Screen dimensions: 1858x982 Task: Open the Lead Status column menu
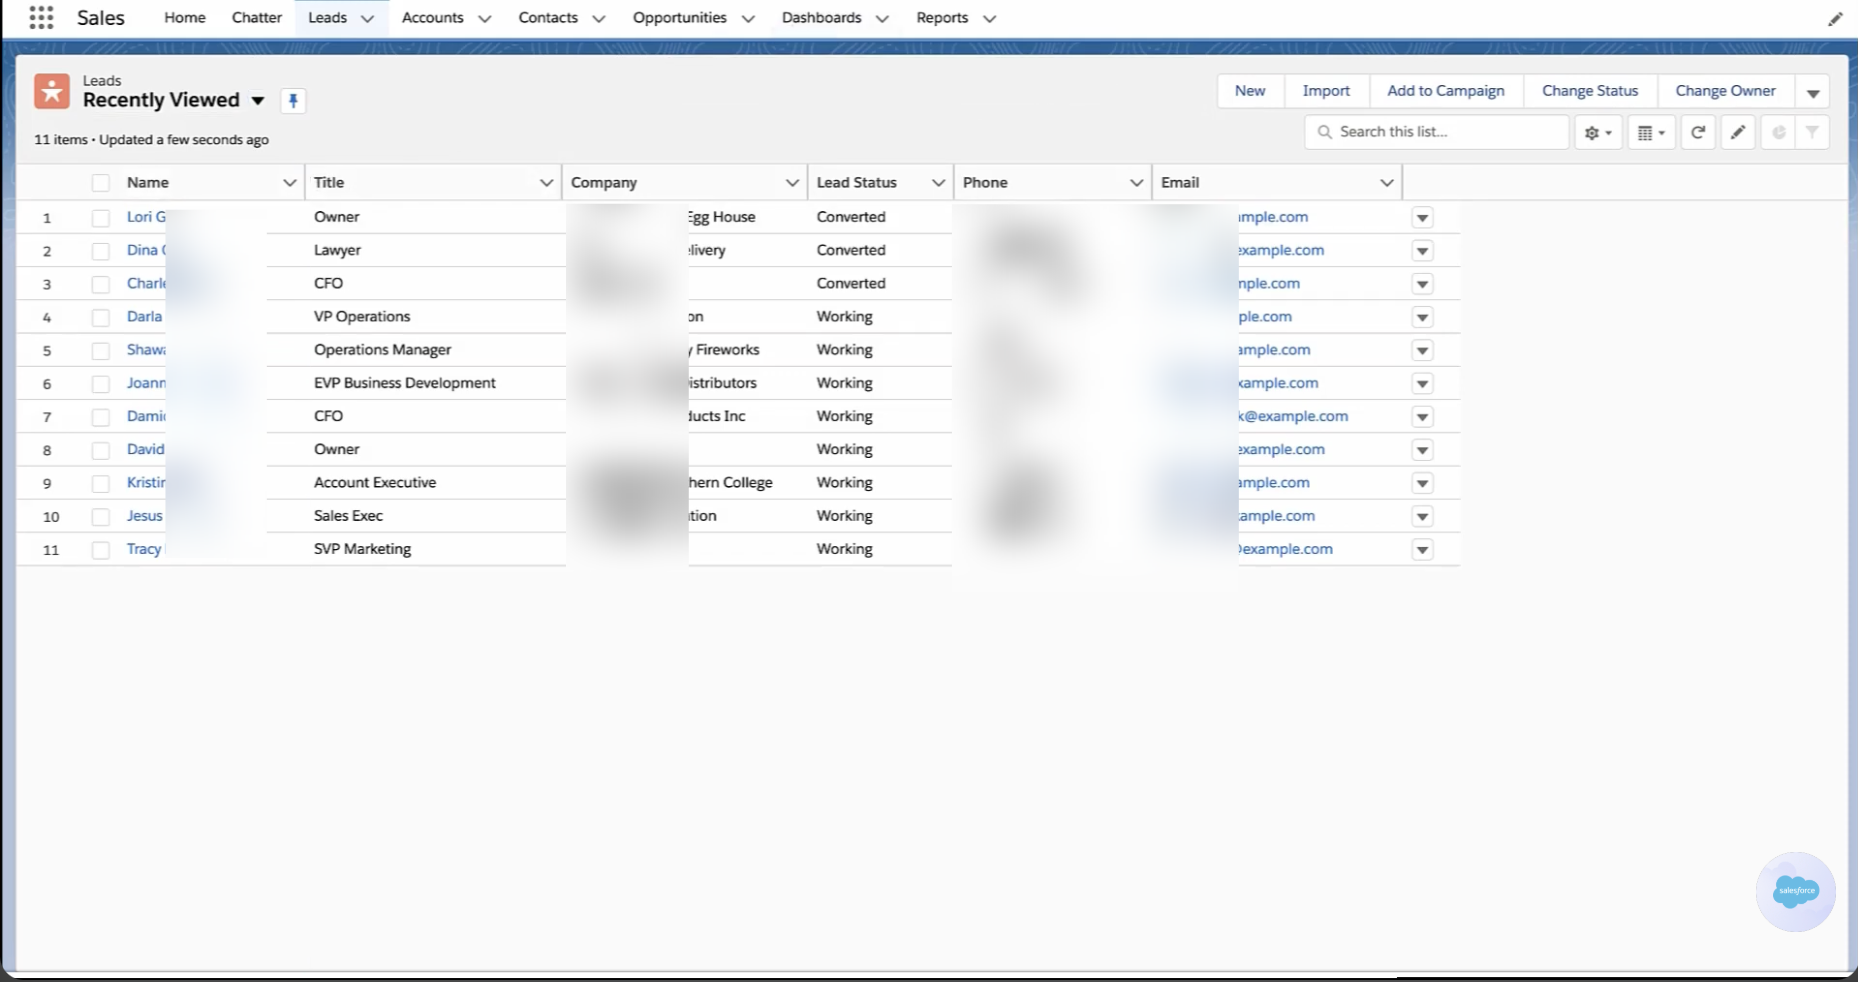(938, 183)
